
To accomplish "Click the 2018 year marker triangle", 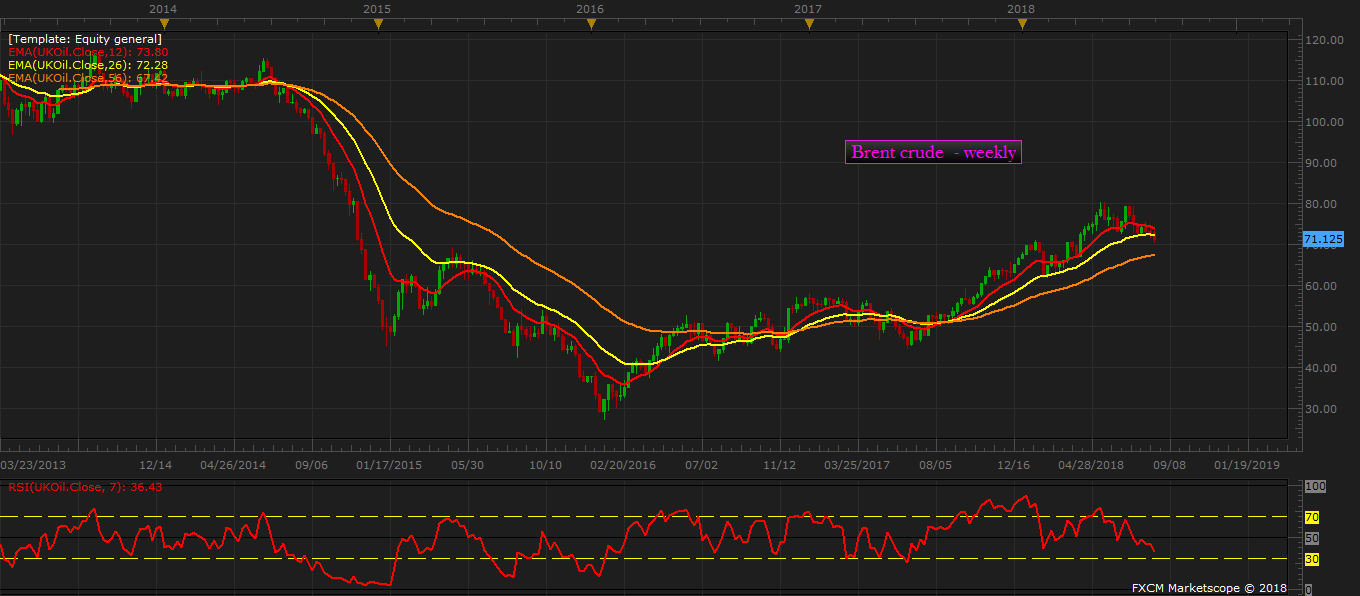I will click(x=1021, y=24).
